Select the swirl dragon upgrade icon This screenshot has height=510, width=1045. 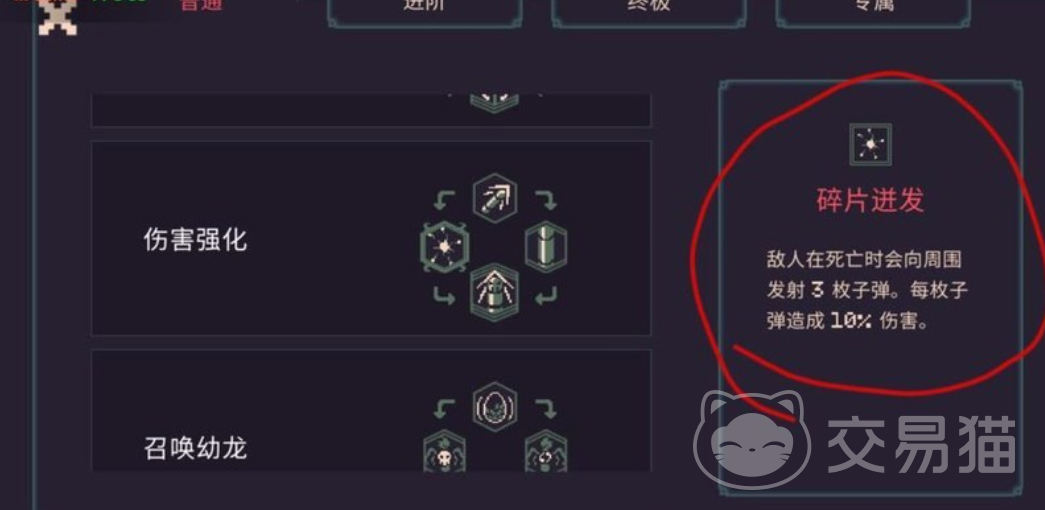coord(546,452)
